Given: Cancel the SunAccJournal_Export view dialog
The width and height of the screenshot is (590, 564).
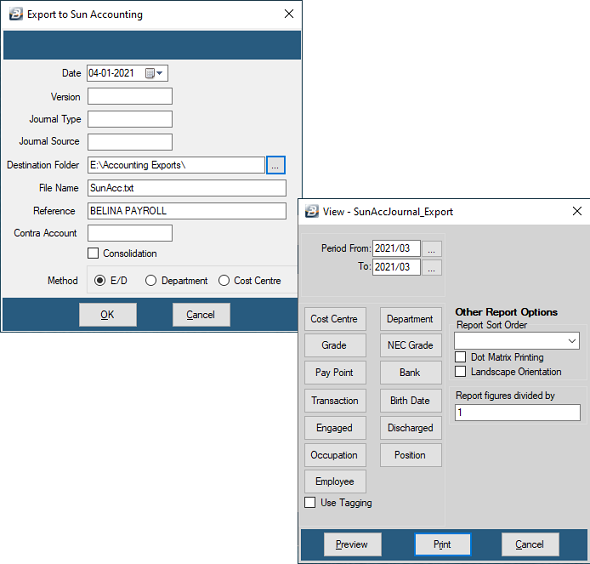Looking at the screenshot, I should pyautogui.click(x=530, y=544).
